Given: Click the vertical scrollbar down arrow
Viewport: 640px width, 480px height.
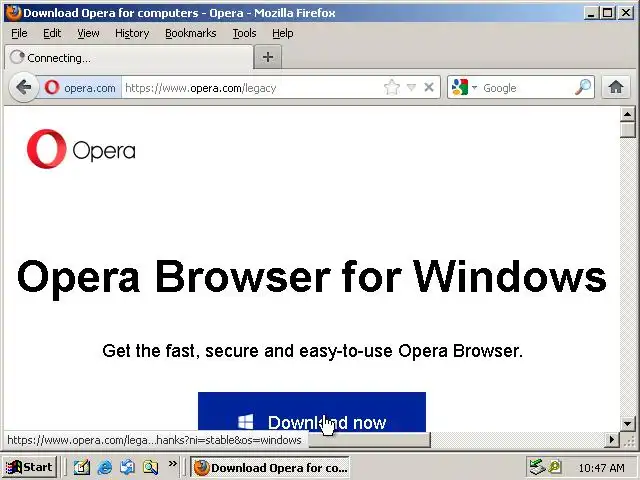Looking at the screenshot, I should click(x=627, y=423).
